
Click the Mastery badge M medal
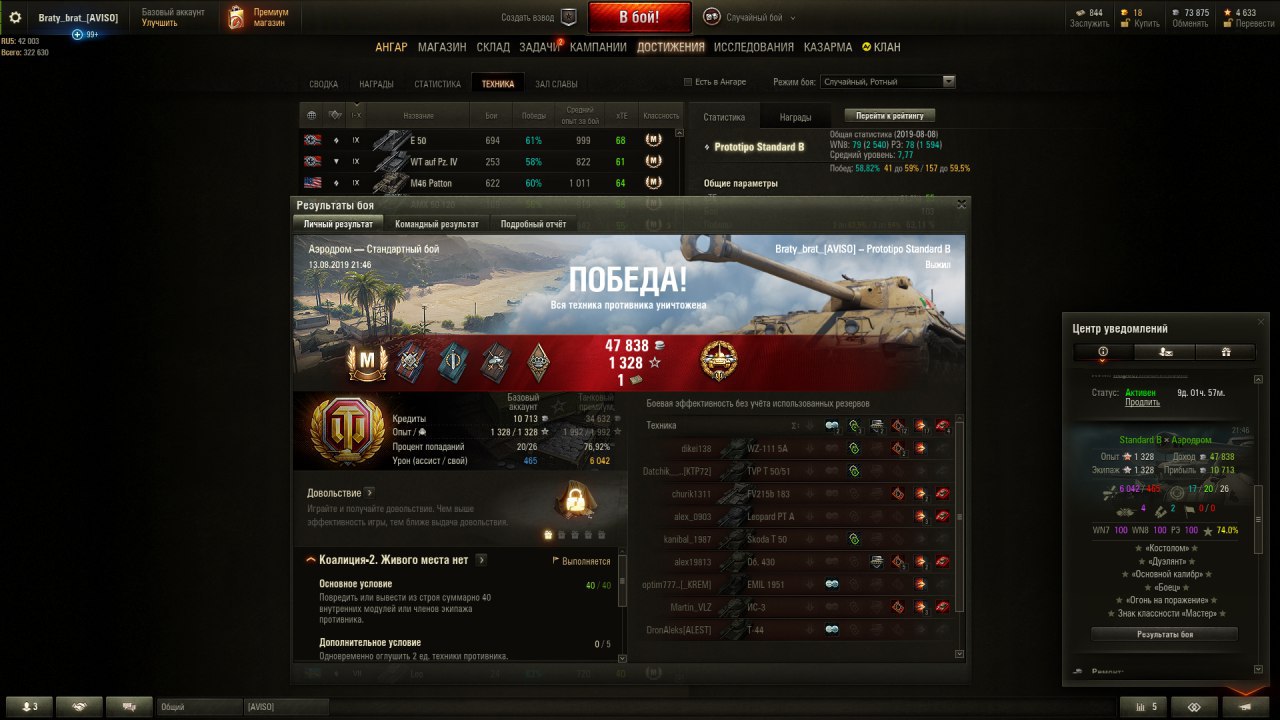[x=367, y=362]
